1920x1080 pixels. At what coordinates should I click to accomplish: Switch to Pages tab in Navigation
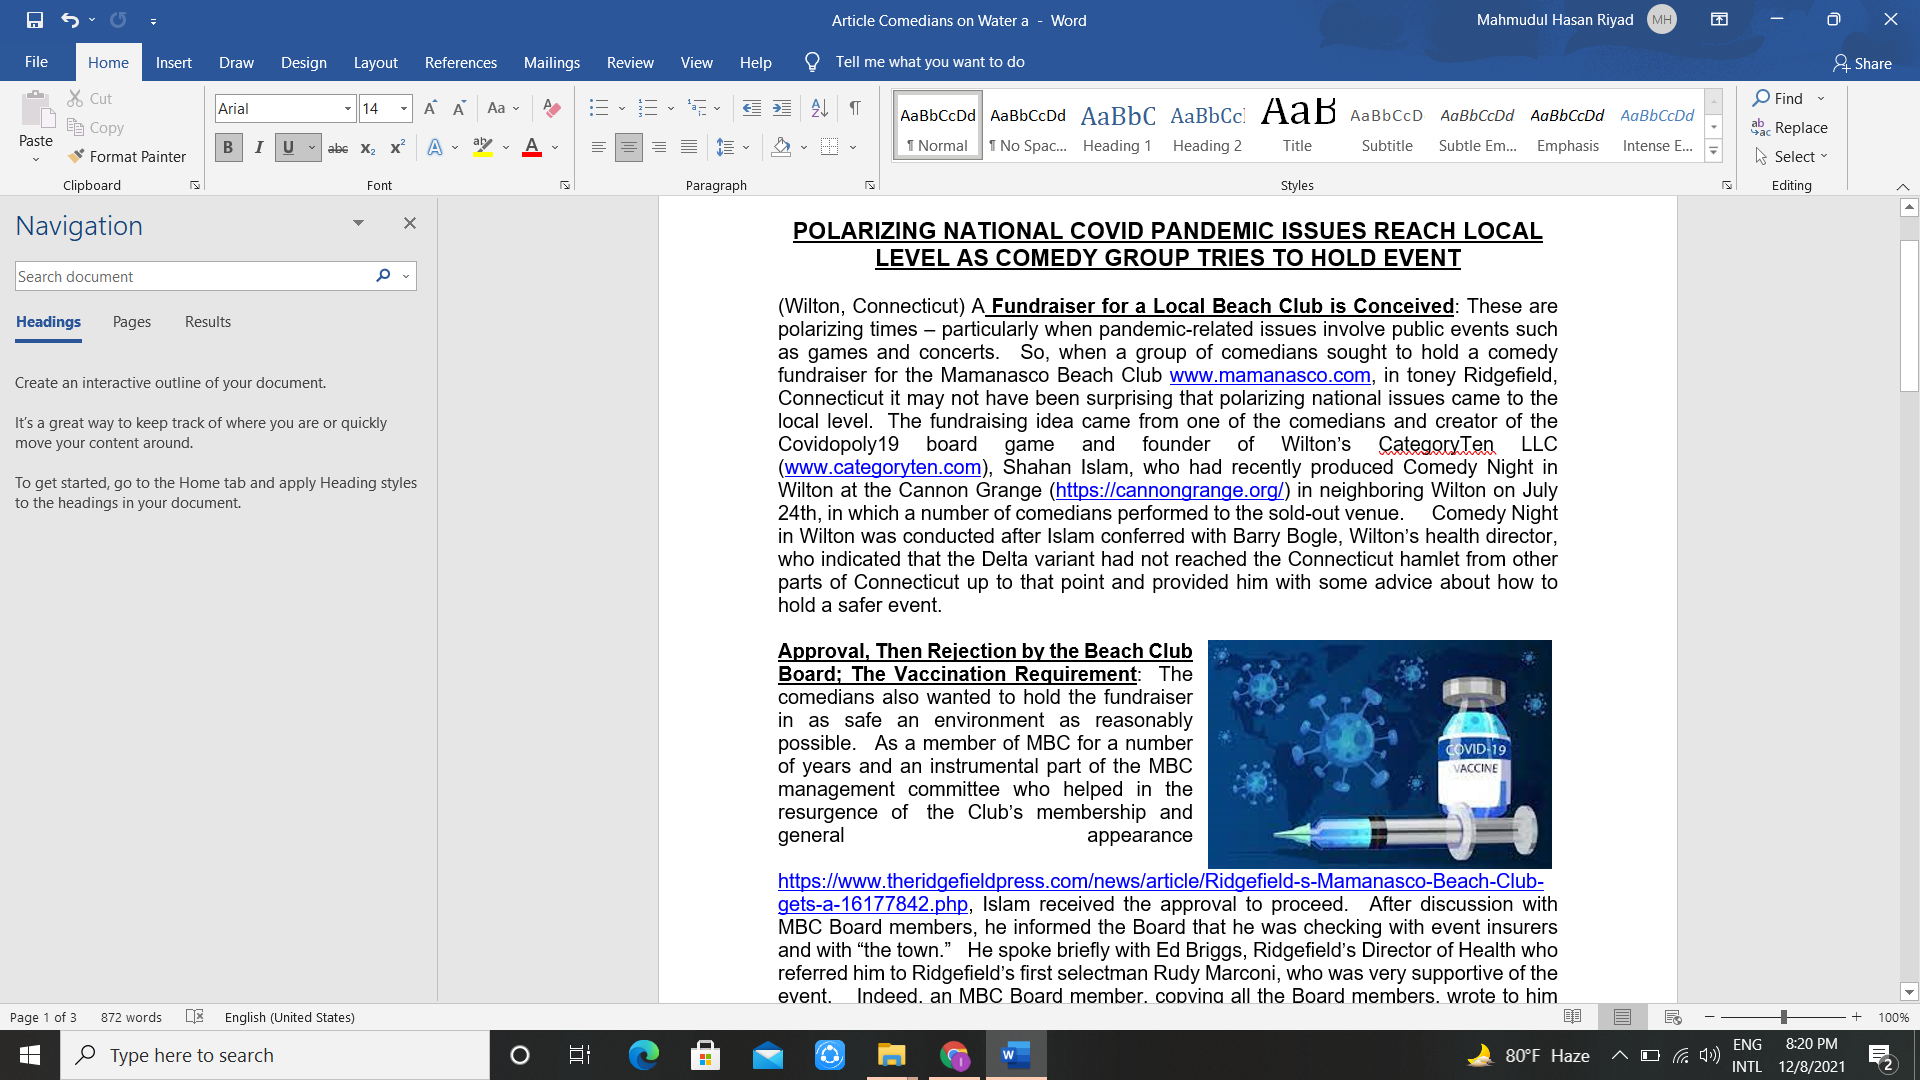click(x=132, y=322)
